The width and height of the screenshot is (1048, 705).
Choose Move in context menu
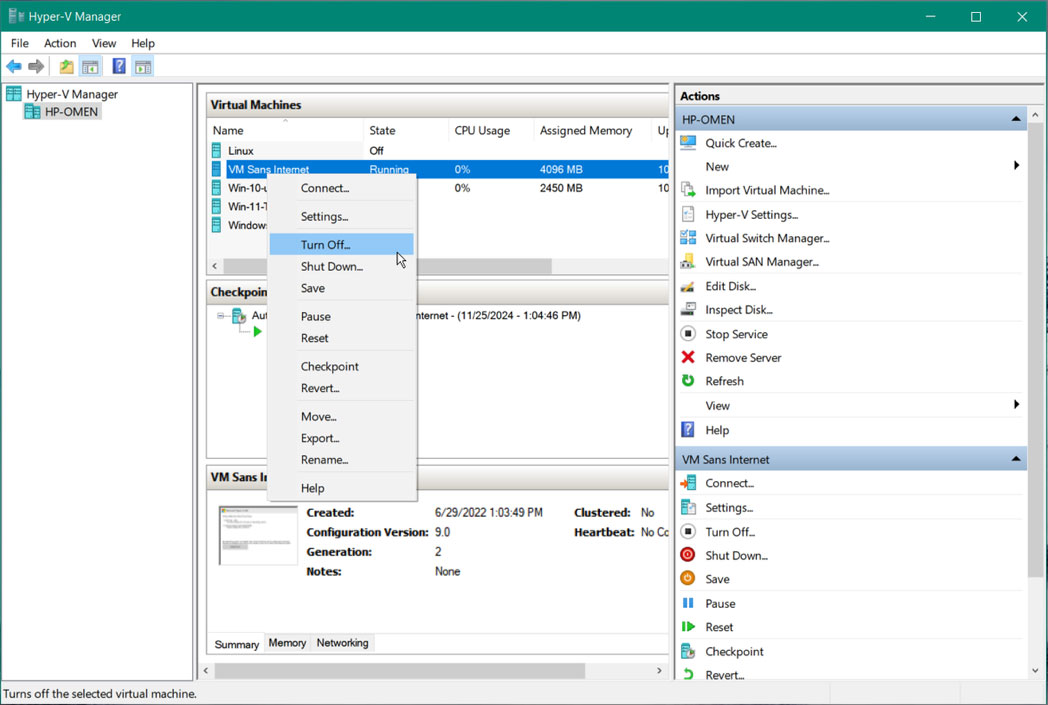point(342,416)
